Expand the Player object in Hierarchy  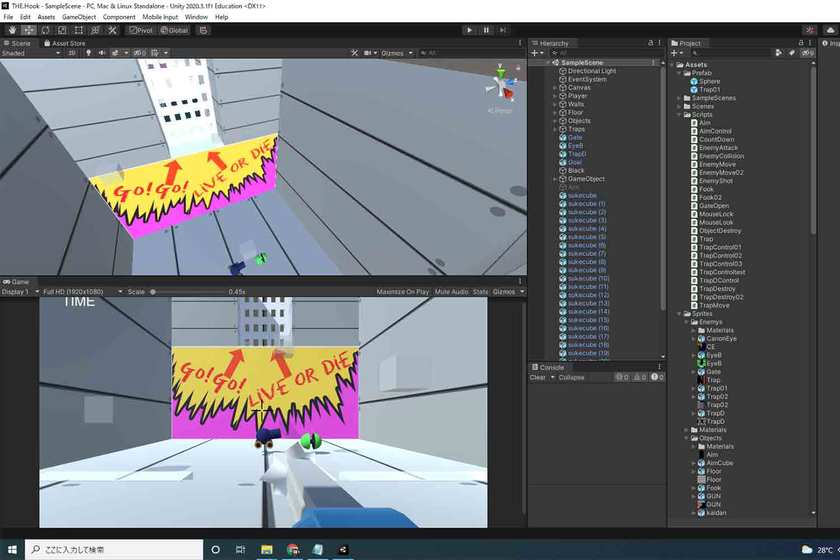click(555, 96)
